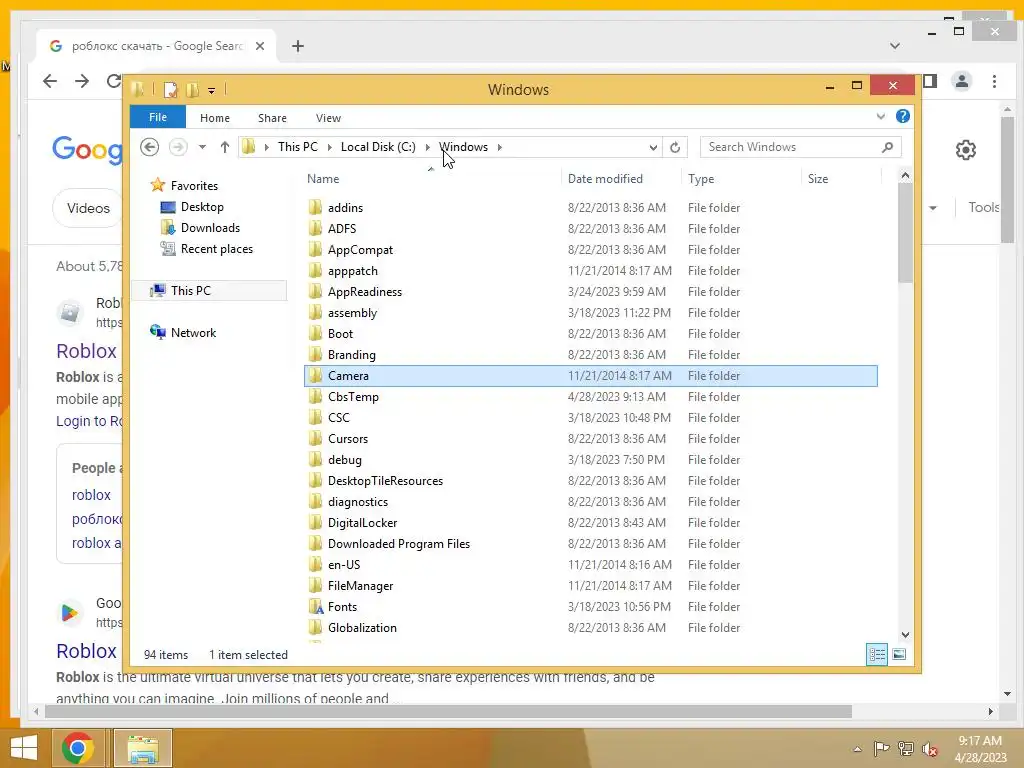The height and width of the screenshot is (768, 1024).
Task: Open Explorer help question mark
Action: 903,116
